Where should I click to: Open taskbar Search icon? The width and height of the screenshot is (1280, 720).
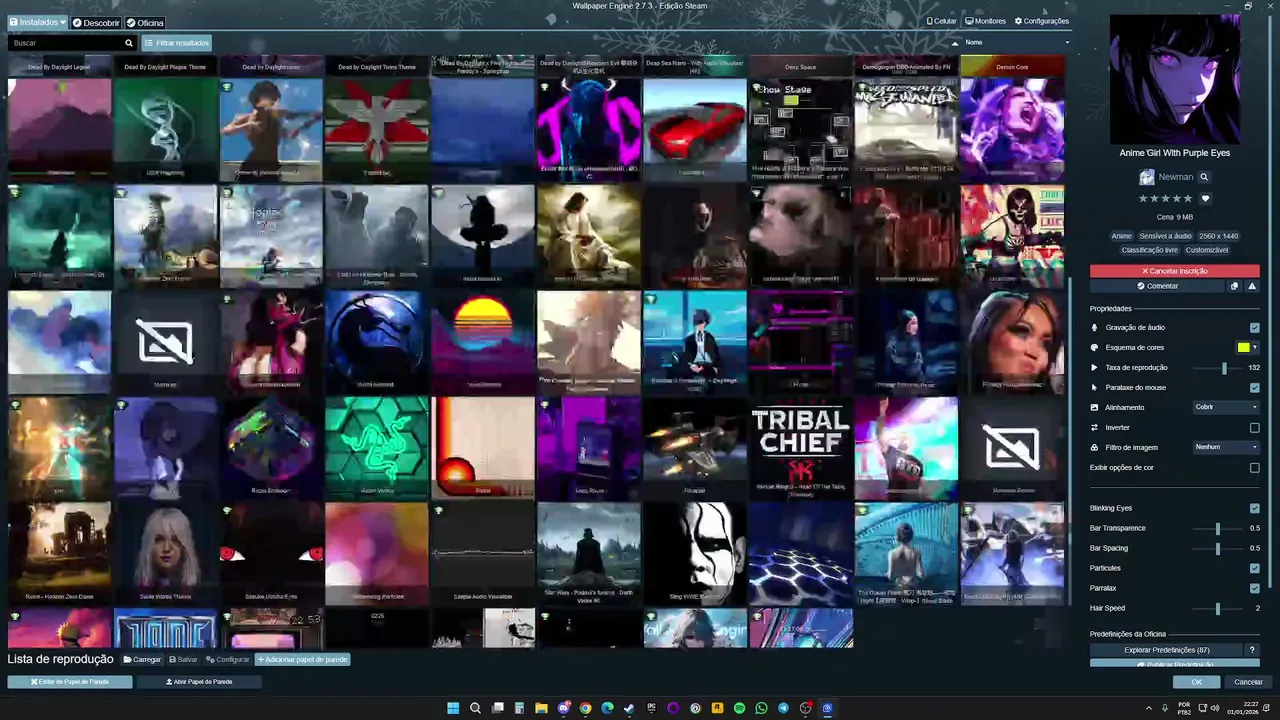(475, 708)
